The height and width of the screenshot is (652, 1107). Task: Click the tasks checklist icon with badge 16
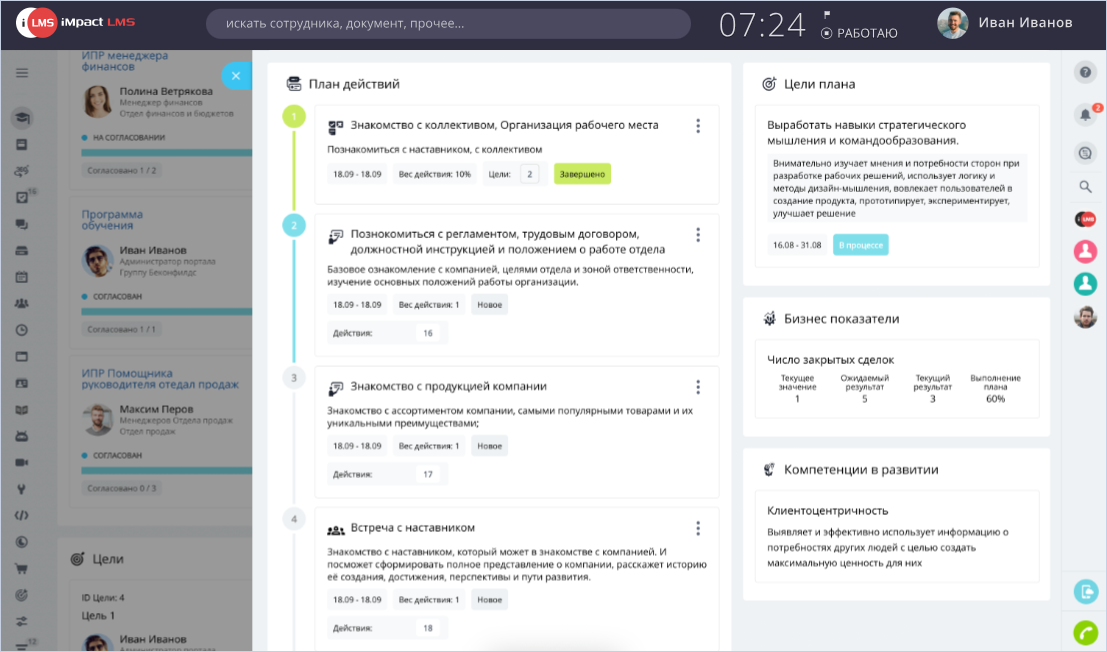tap(22, 197)
